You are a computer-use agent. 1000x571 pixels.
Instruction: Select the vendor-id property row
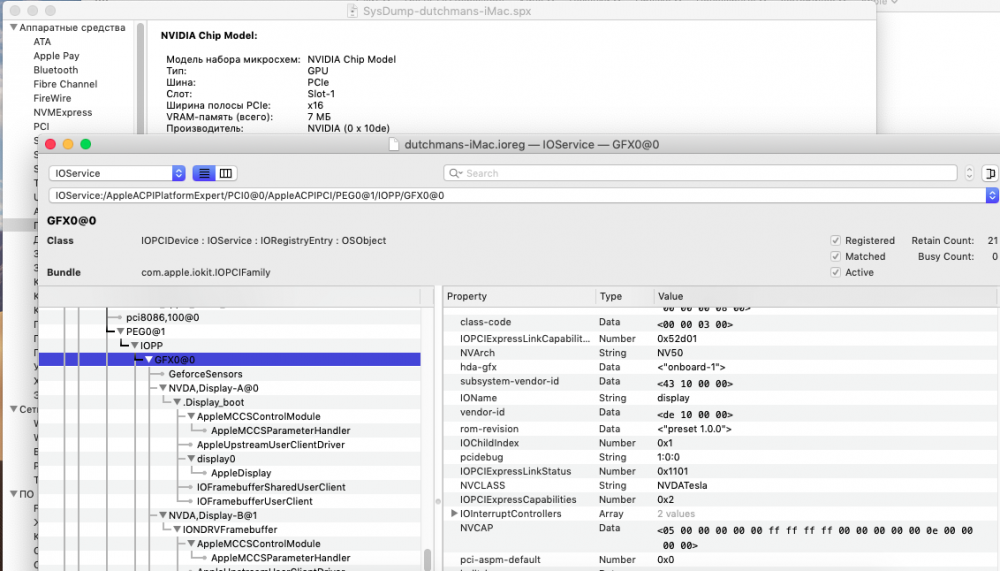(x=721, y=413)
